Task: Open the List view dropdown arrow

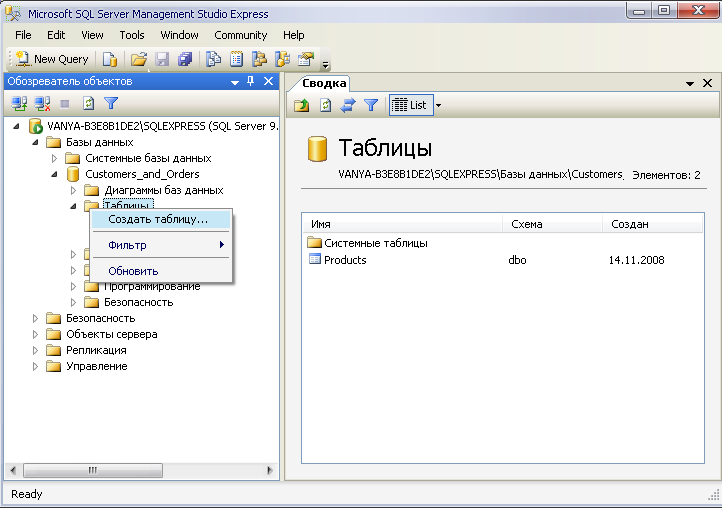Action: [438, 105]
